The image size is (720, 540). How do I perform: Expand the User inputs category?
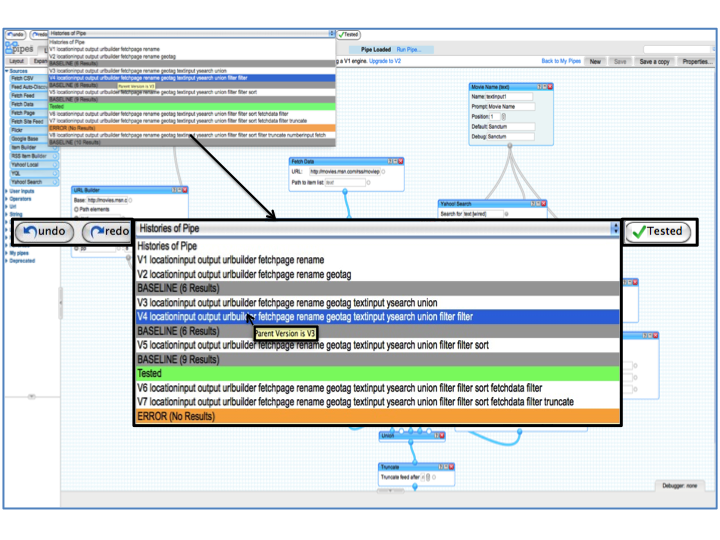[7, 191]
